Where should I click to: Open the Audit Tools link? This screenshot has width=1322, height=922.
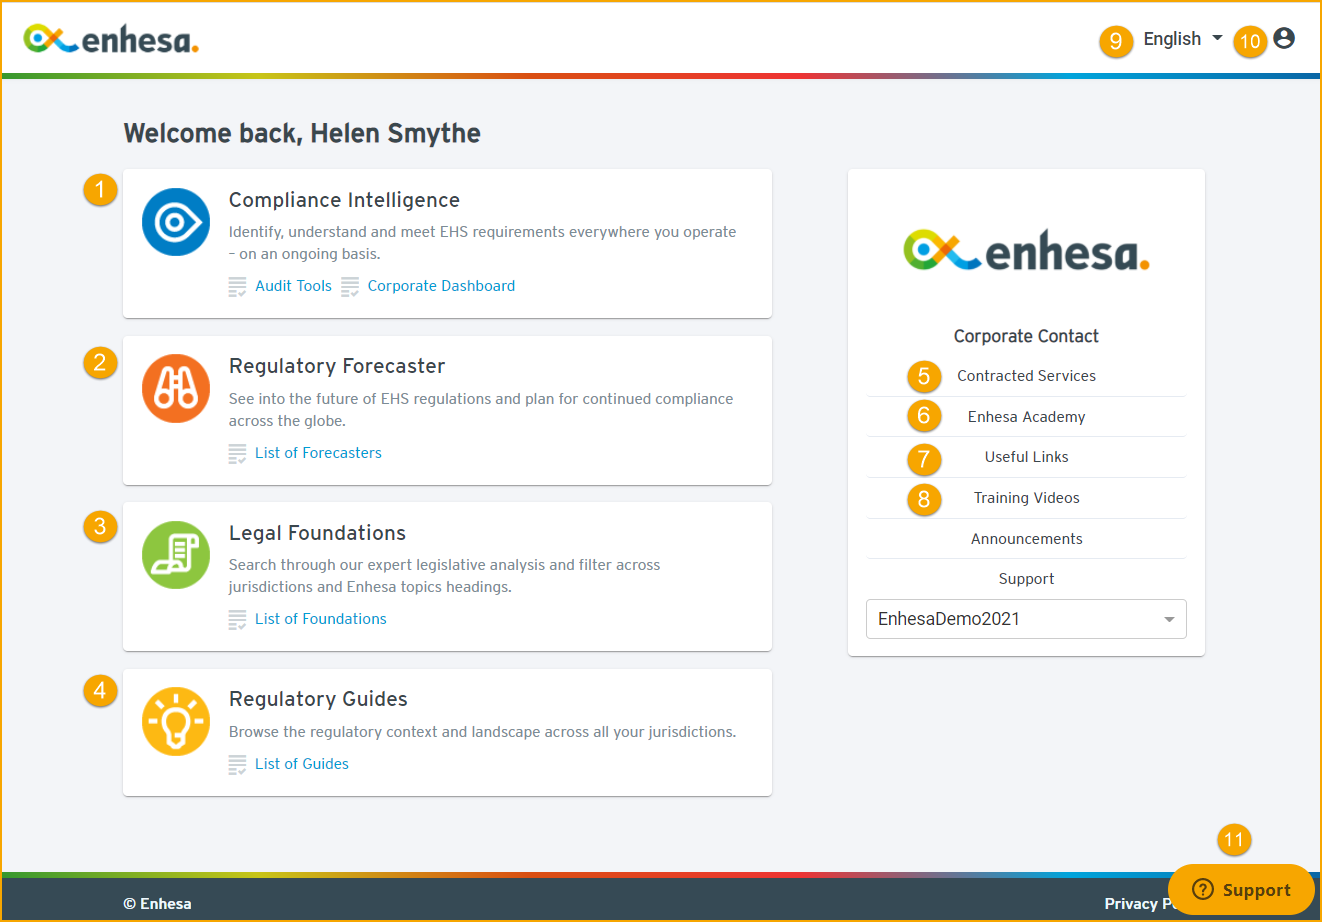[293, 286]
